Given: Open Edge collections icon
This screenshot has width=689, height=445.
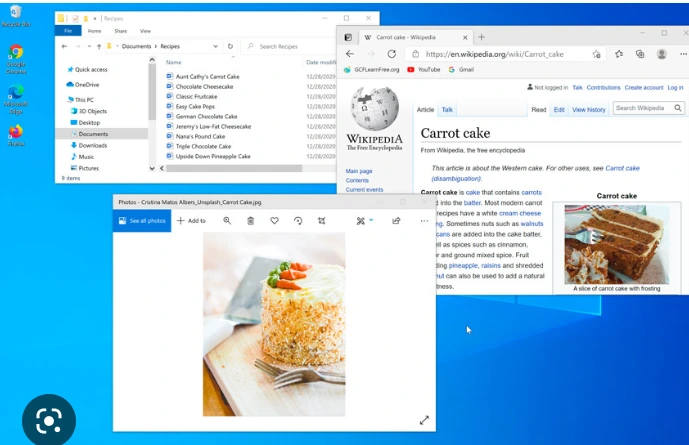Looking at the screenshot, I should pos(640,54).
